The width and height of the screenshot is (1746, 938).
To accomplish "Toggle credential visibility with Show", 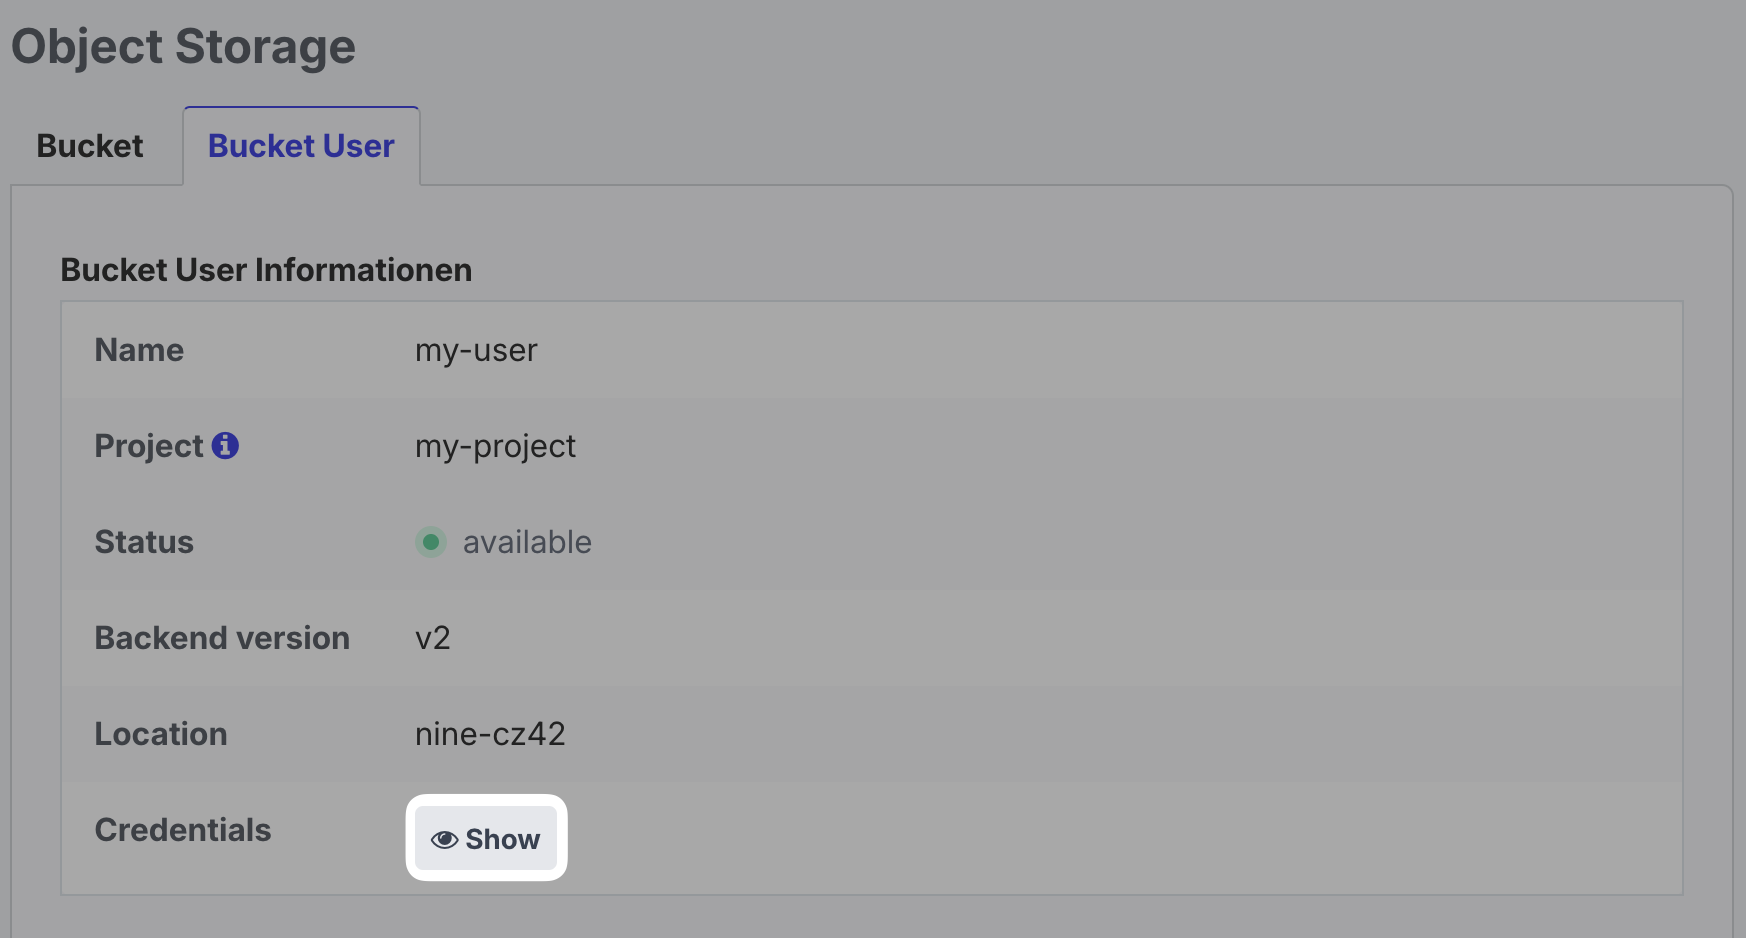I will (487, 839).
